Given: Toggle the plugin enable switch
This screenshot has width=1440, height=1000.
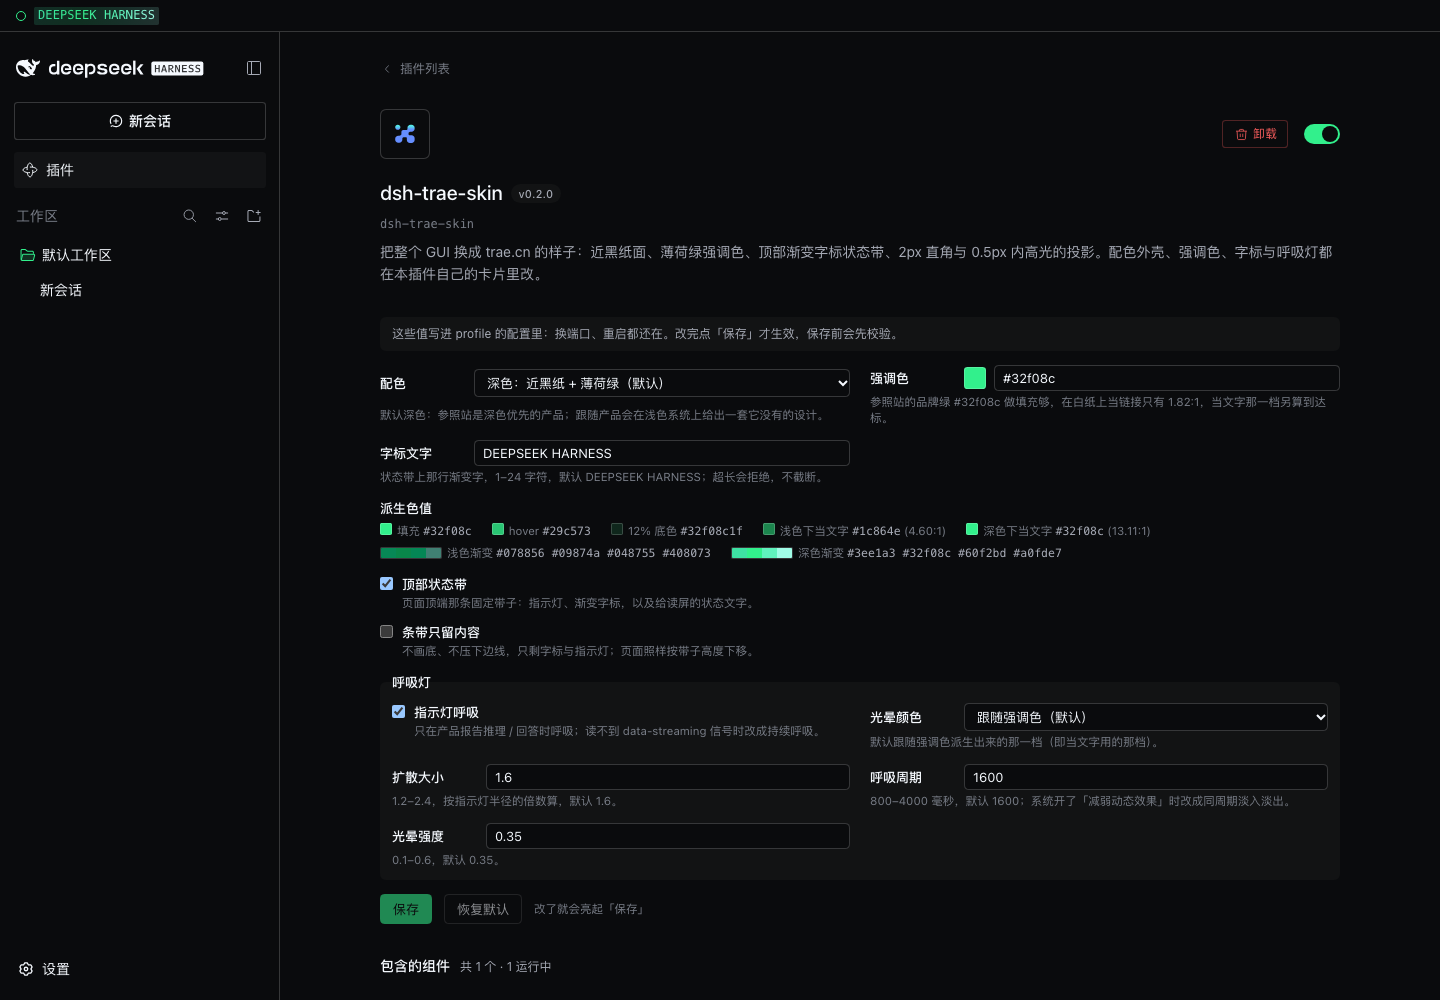Looking at the screenshot, I should tap(1322, 134).
